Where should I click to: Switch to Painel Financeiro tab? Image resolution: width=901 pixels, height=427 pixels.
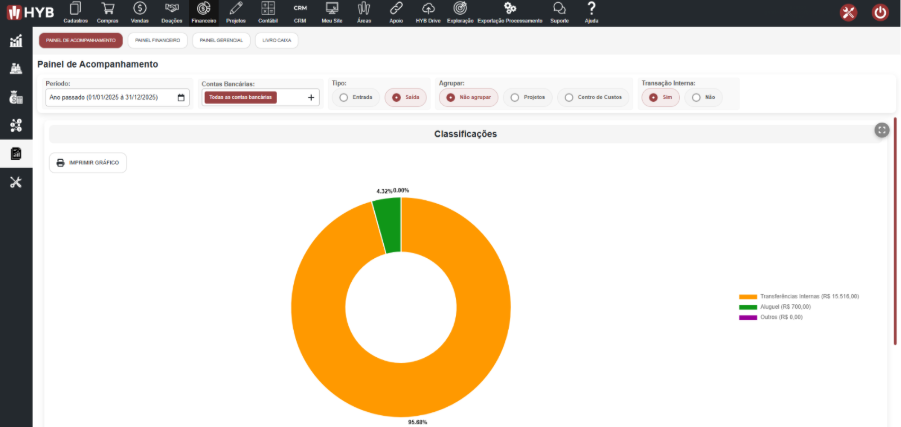coord(159,41)
